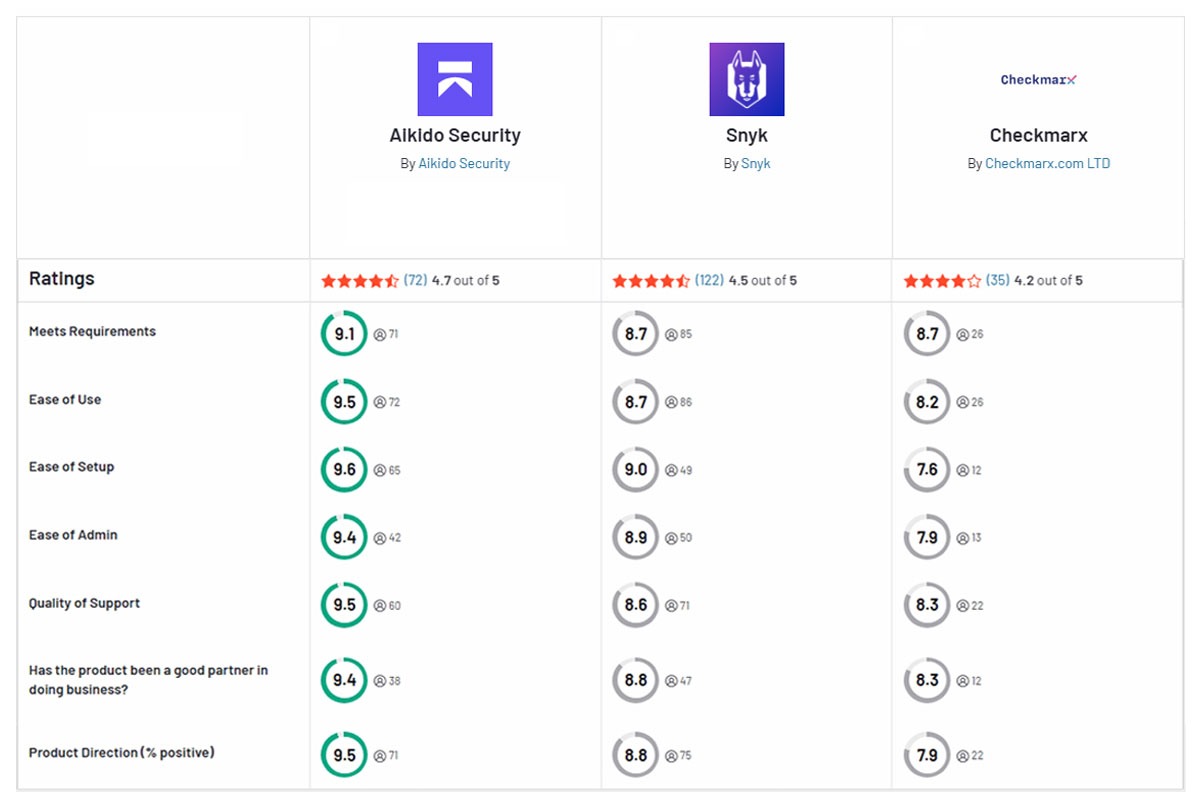
Task: Click the good partner in business label
Action: point(148,680)
